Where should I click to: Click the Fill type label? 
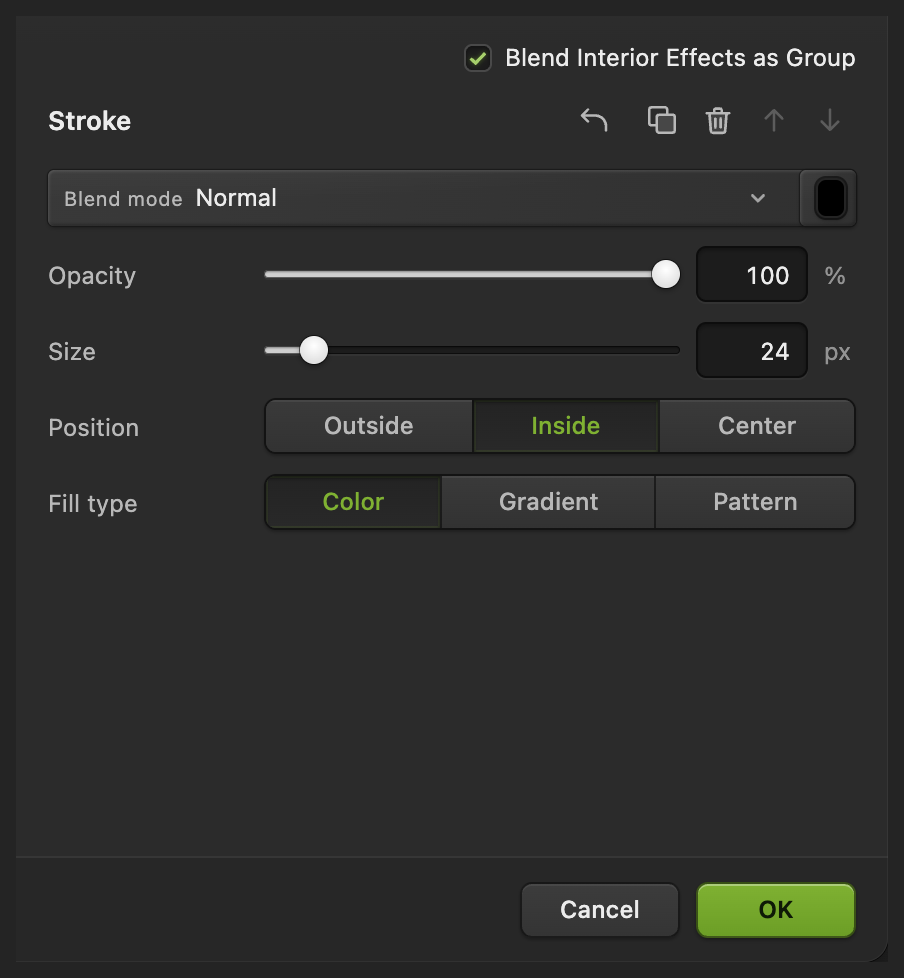click(x=93, y=504)
